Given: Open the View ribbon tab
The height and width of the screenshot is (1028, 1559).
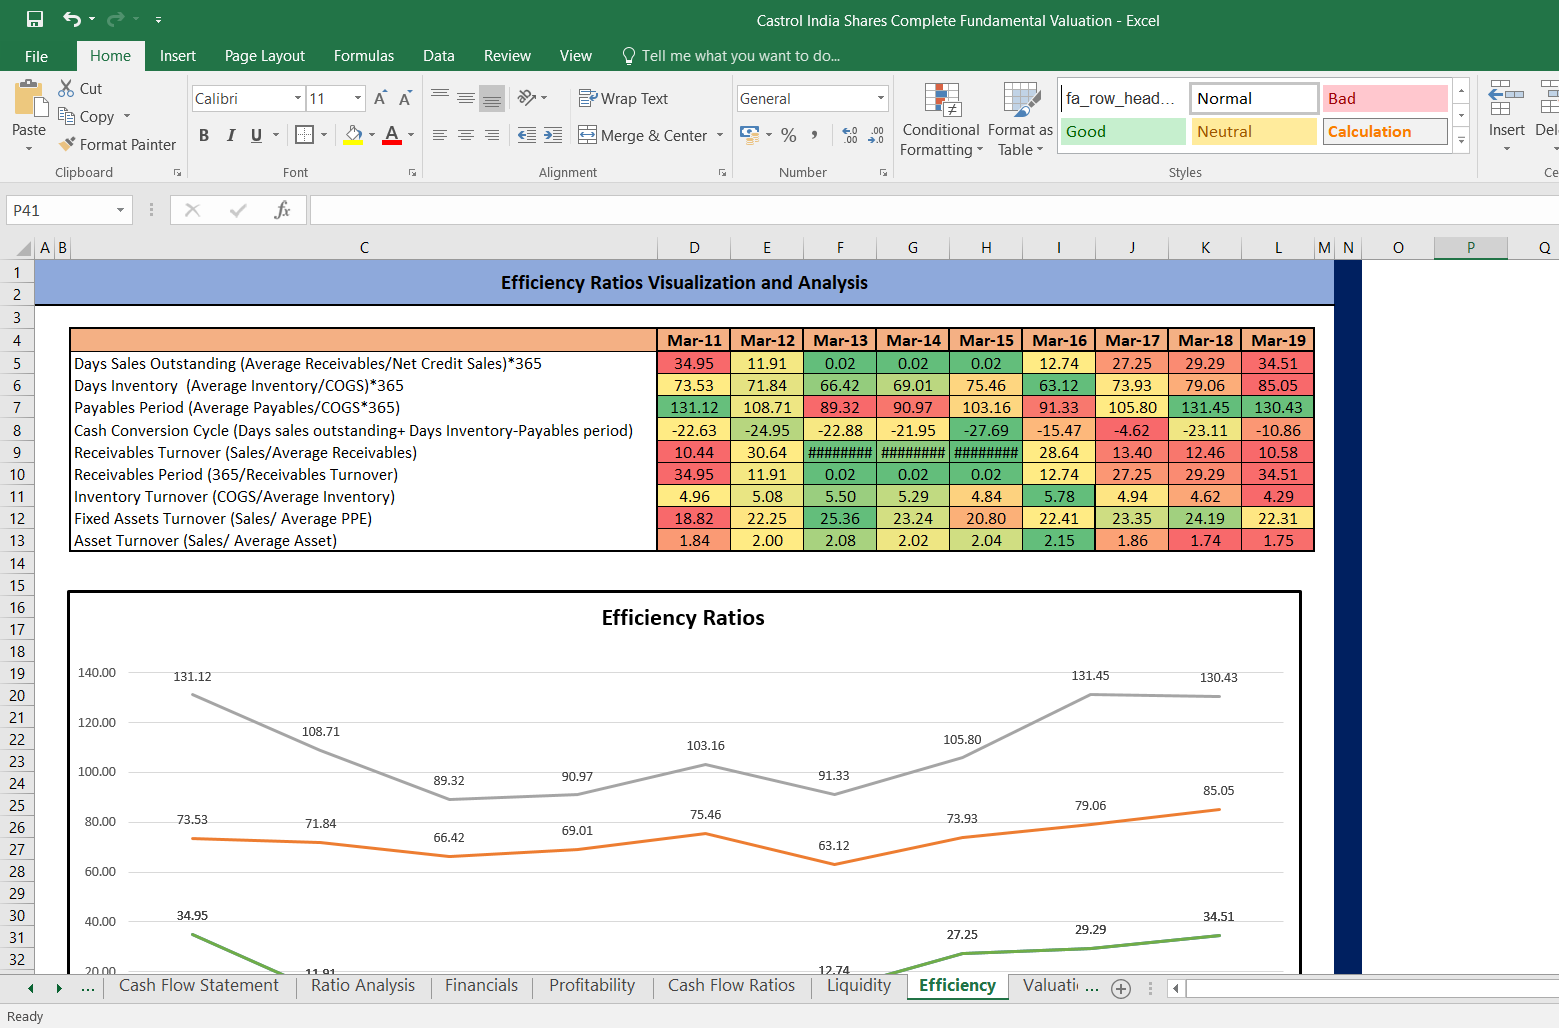Looking at the screenshot, I should pyautogui.click(x=576, y=56).
